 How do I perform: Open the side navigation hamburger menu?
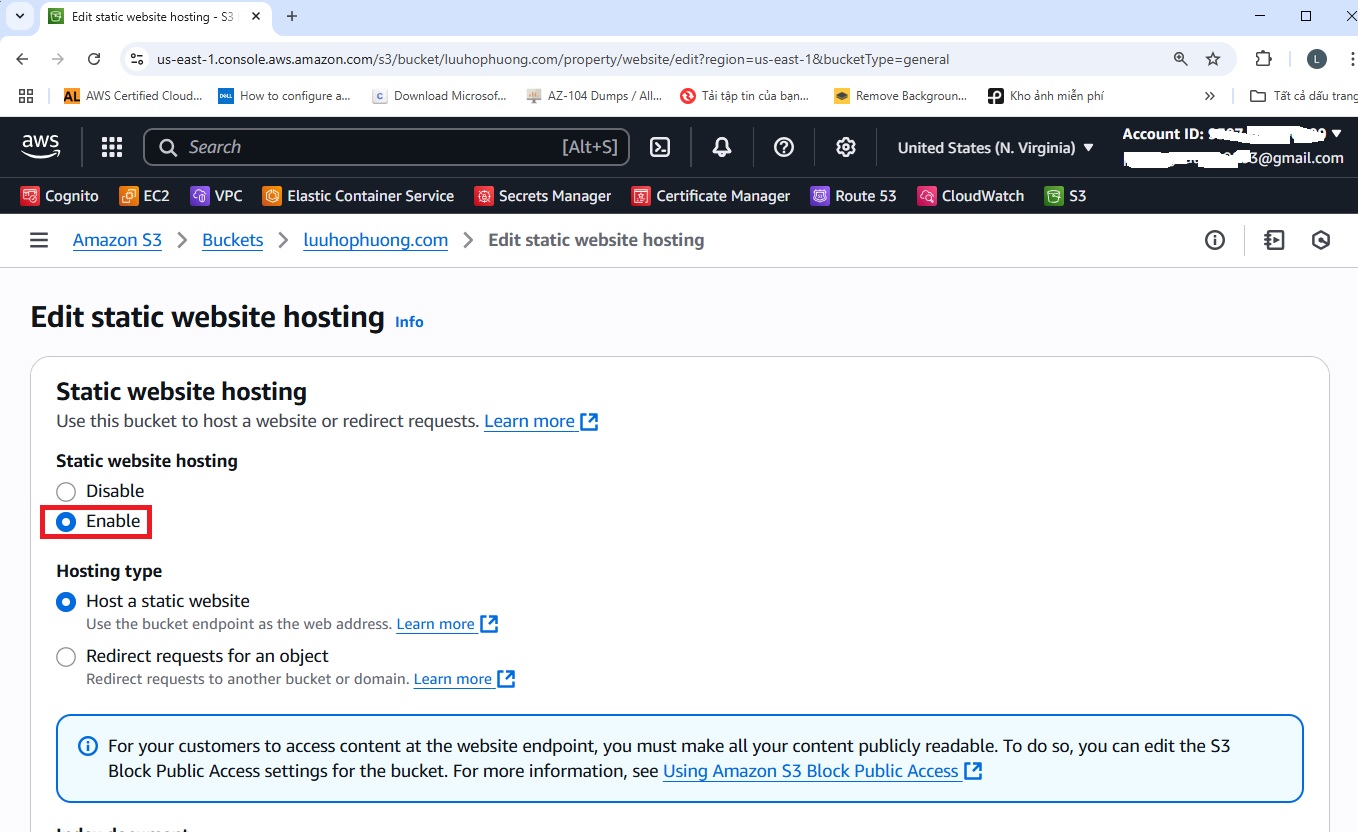point(39,240)
